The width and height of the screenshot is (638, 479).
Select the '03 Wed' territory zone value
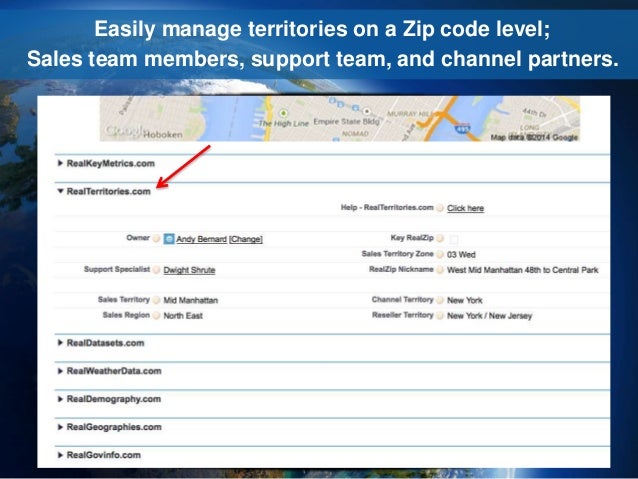(461, 255)
